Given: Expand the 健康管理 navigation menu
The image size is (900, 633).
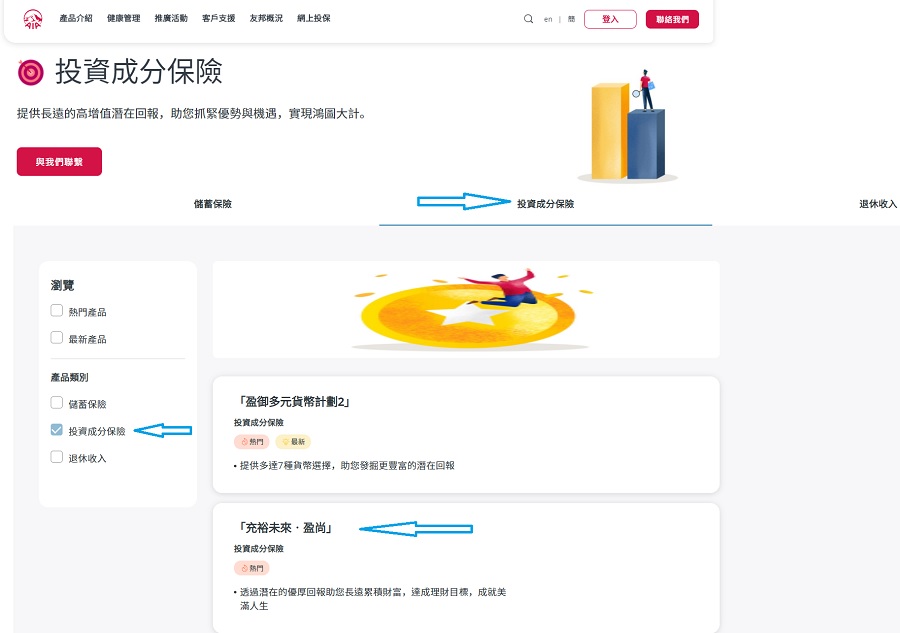Looking at the screenshot, I should point(123,19).
